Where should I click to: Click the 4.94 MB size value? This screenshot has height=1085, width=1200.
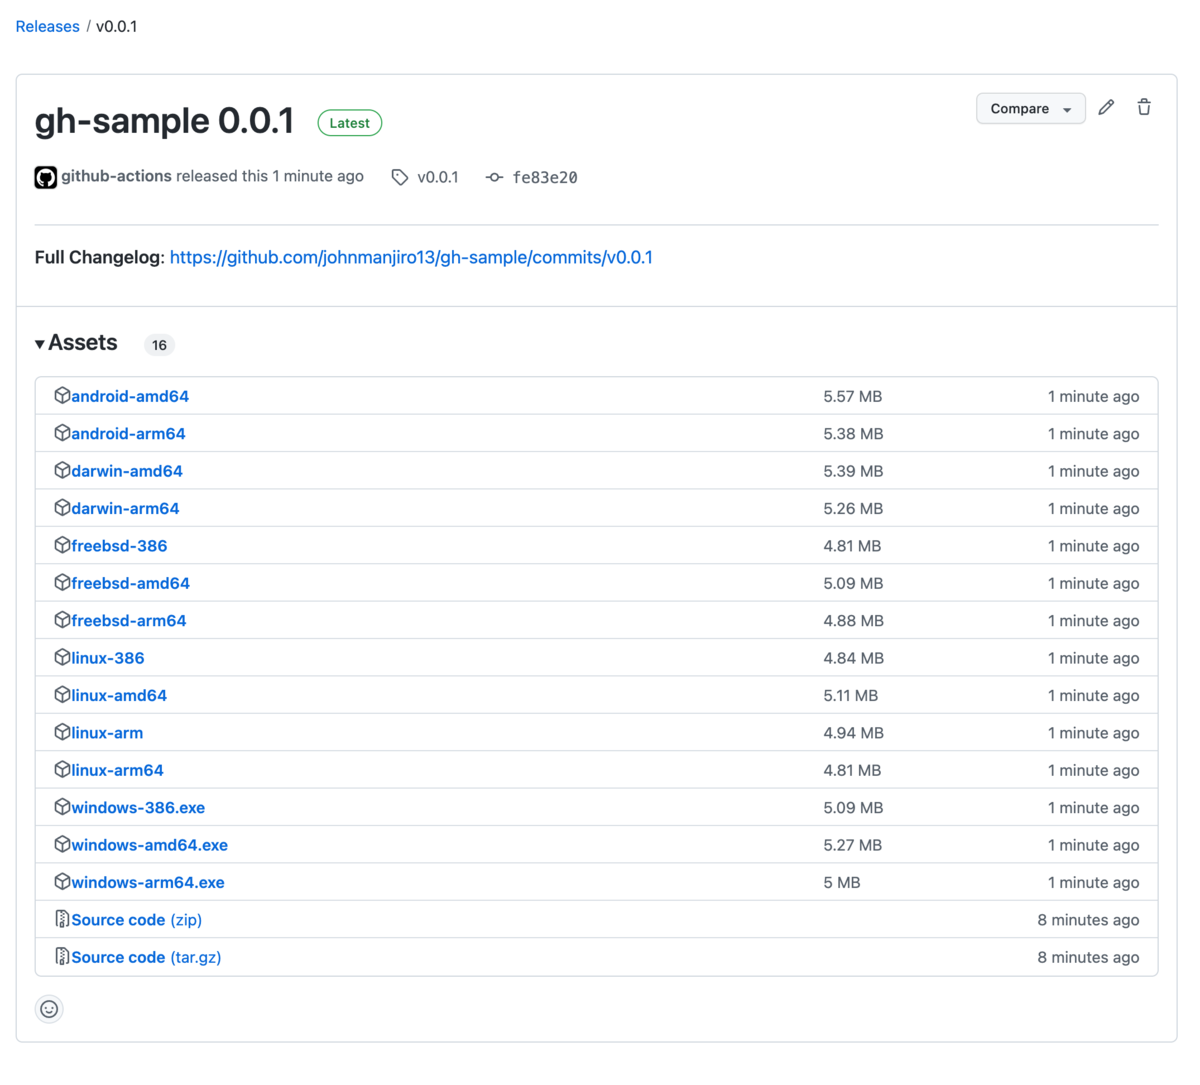(x=853, y=732)
